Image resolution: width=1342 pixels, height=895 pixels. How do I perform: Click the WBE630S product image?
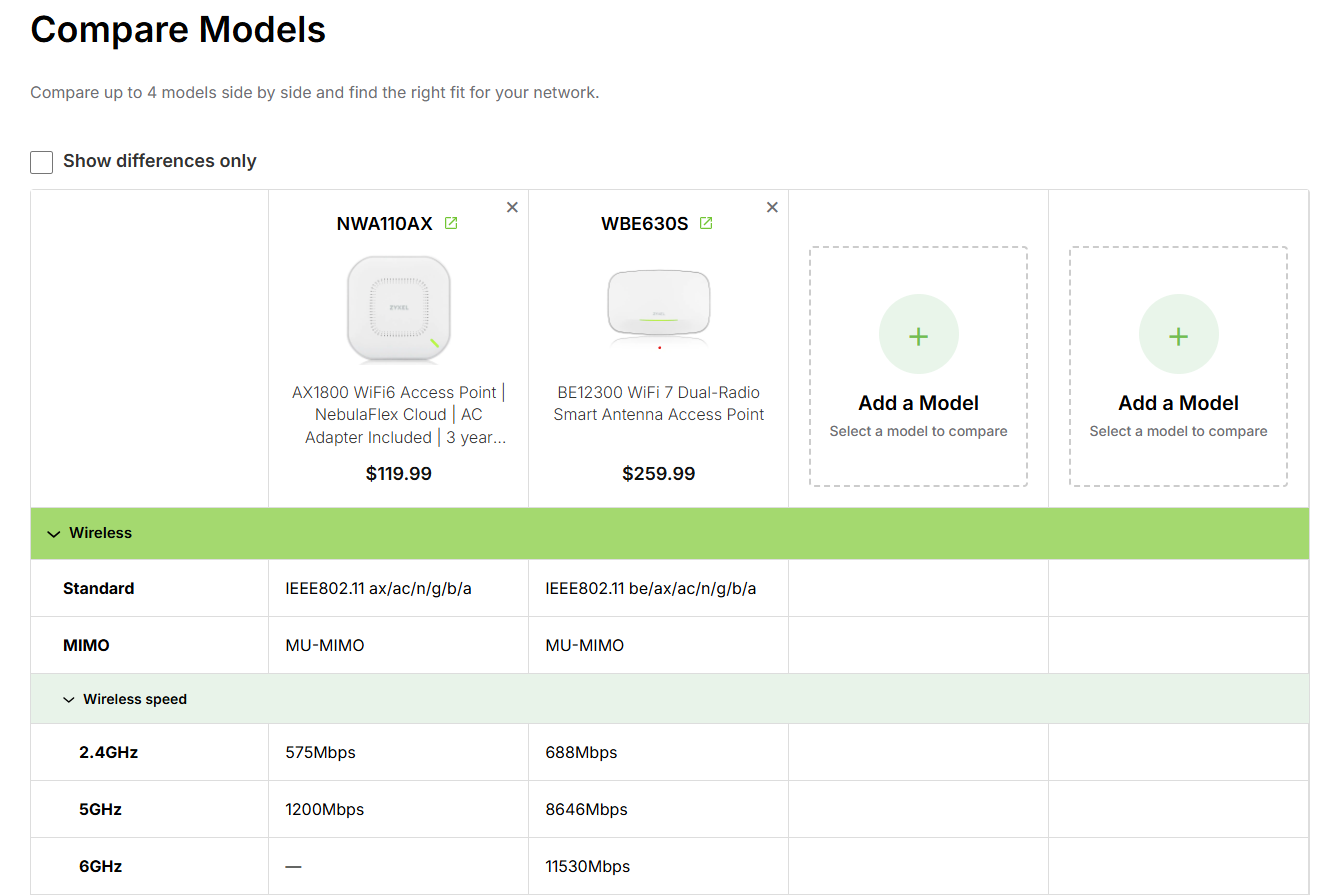click(x=659, y=308)
